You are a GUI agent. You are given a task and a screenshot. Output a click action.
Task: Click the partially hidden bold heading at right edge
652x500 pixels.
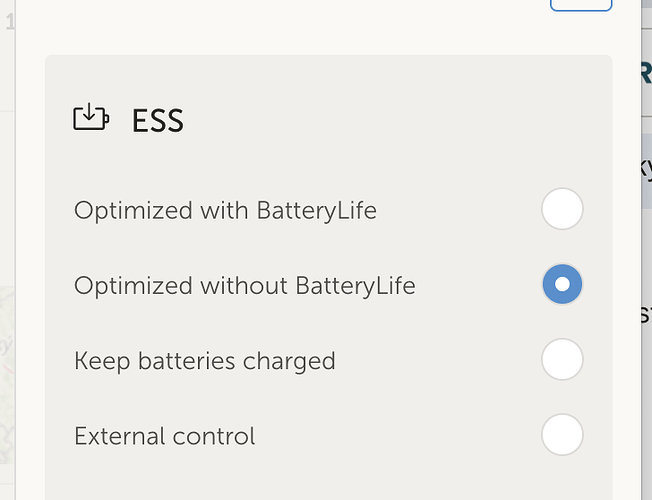click(645, 72)
